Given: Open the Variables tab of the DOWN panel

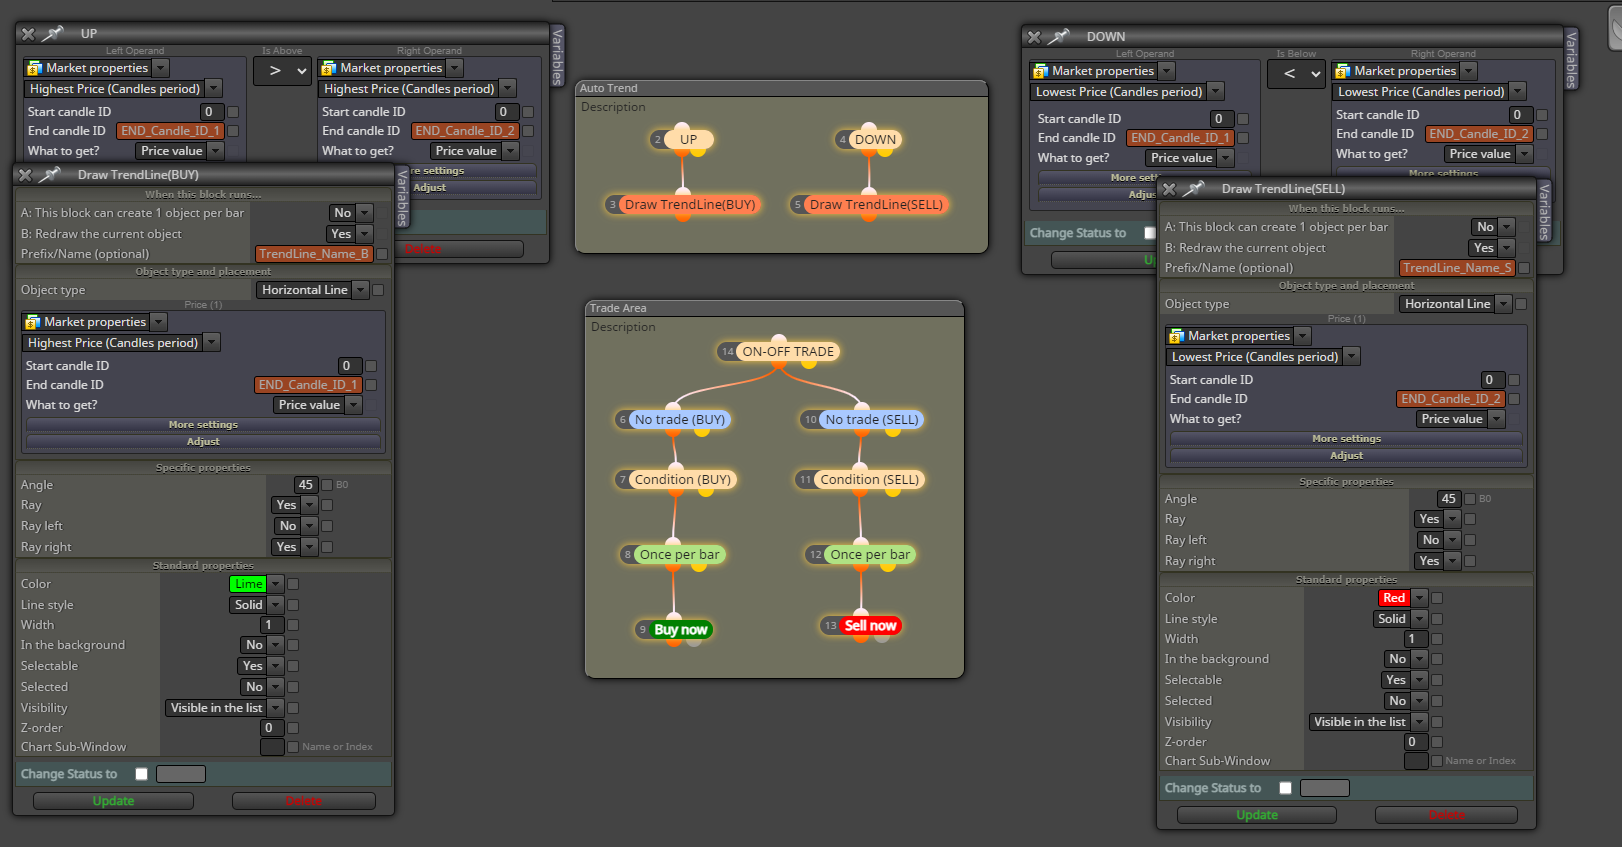Looking at the screenshot, I should (x=1571, y=59).
